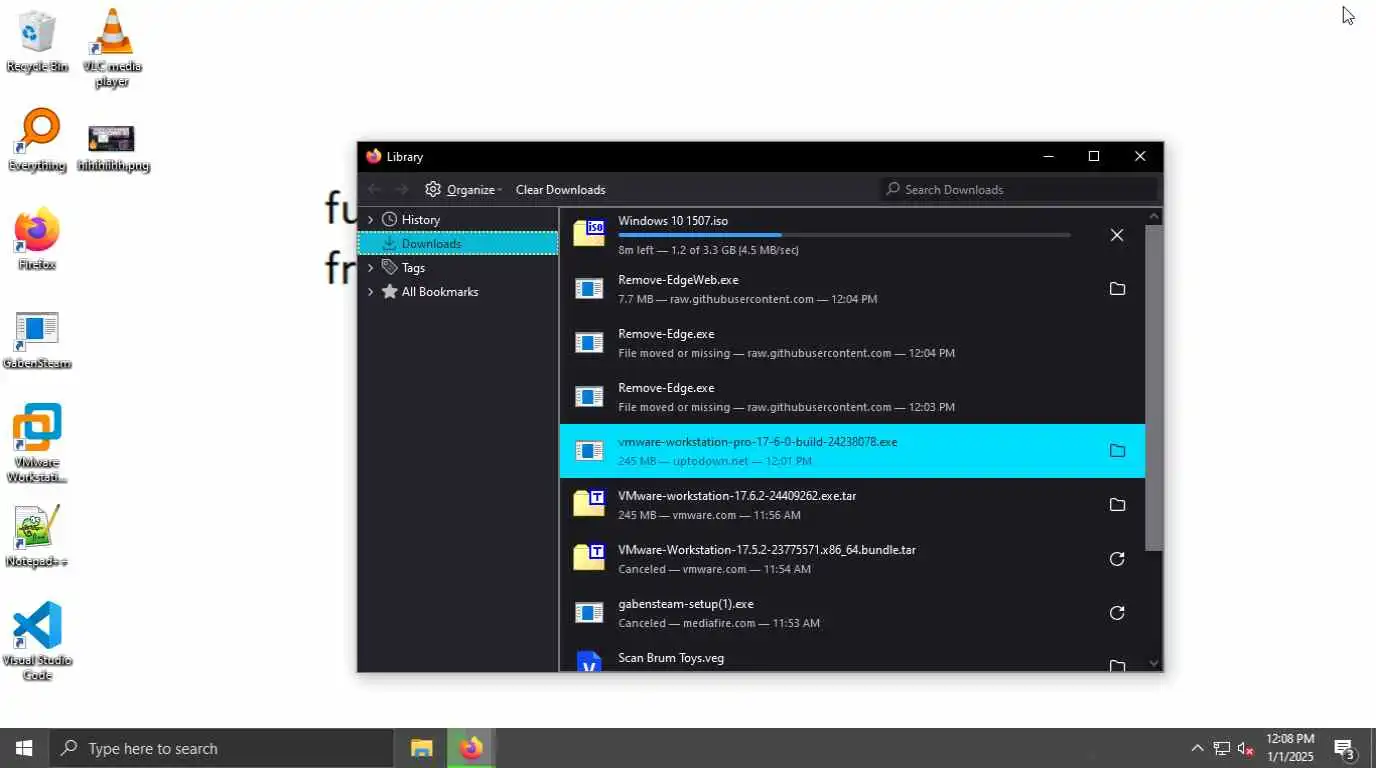Open the Windows Start menu
This screenshot has height=768, width=1376.
coord(24,748)
